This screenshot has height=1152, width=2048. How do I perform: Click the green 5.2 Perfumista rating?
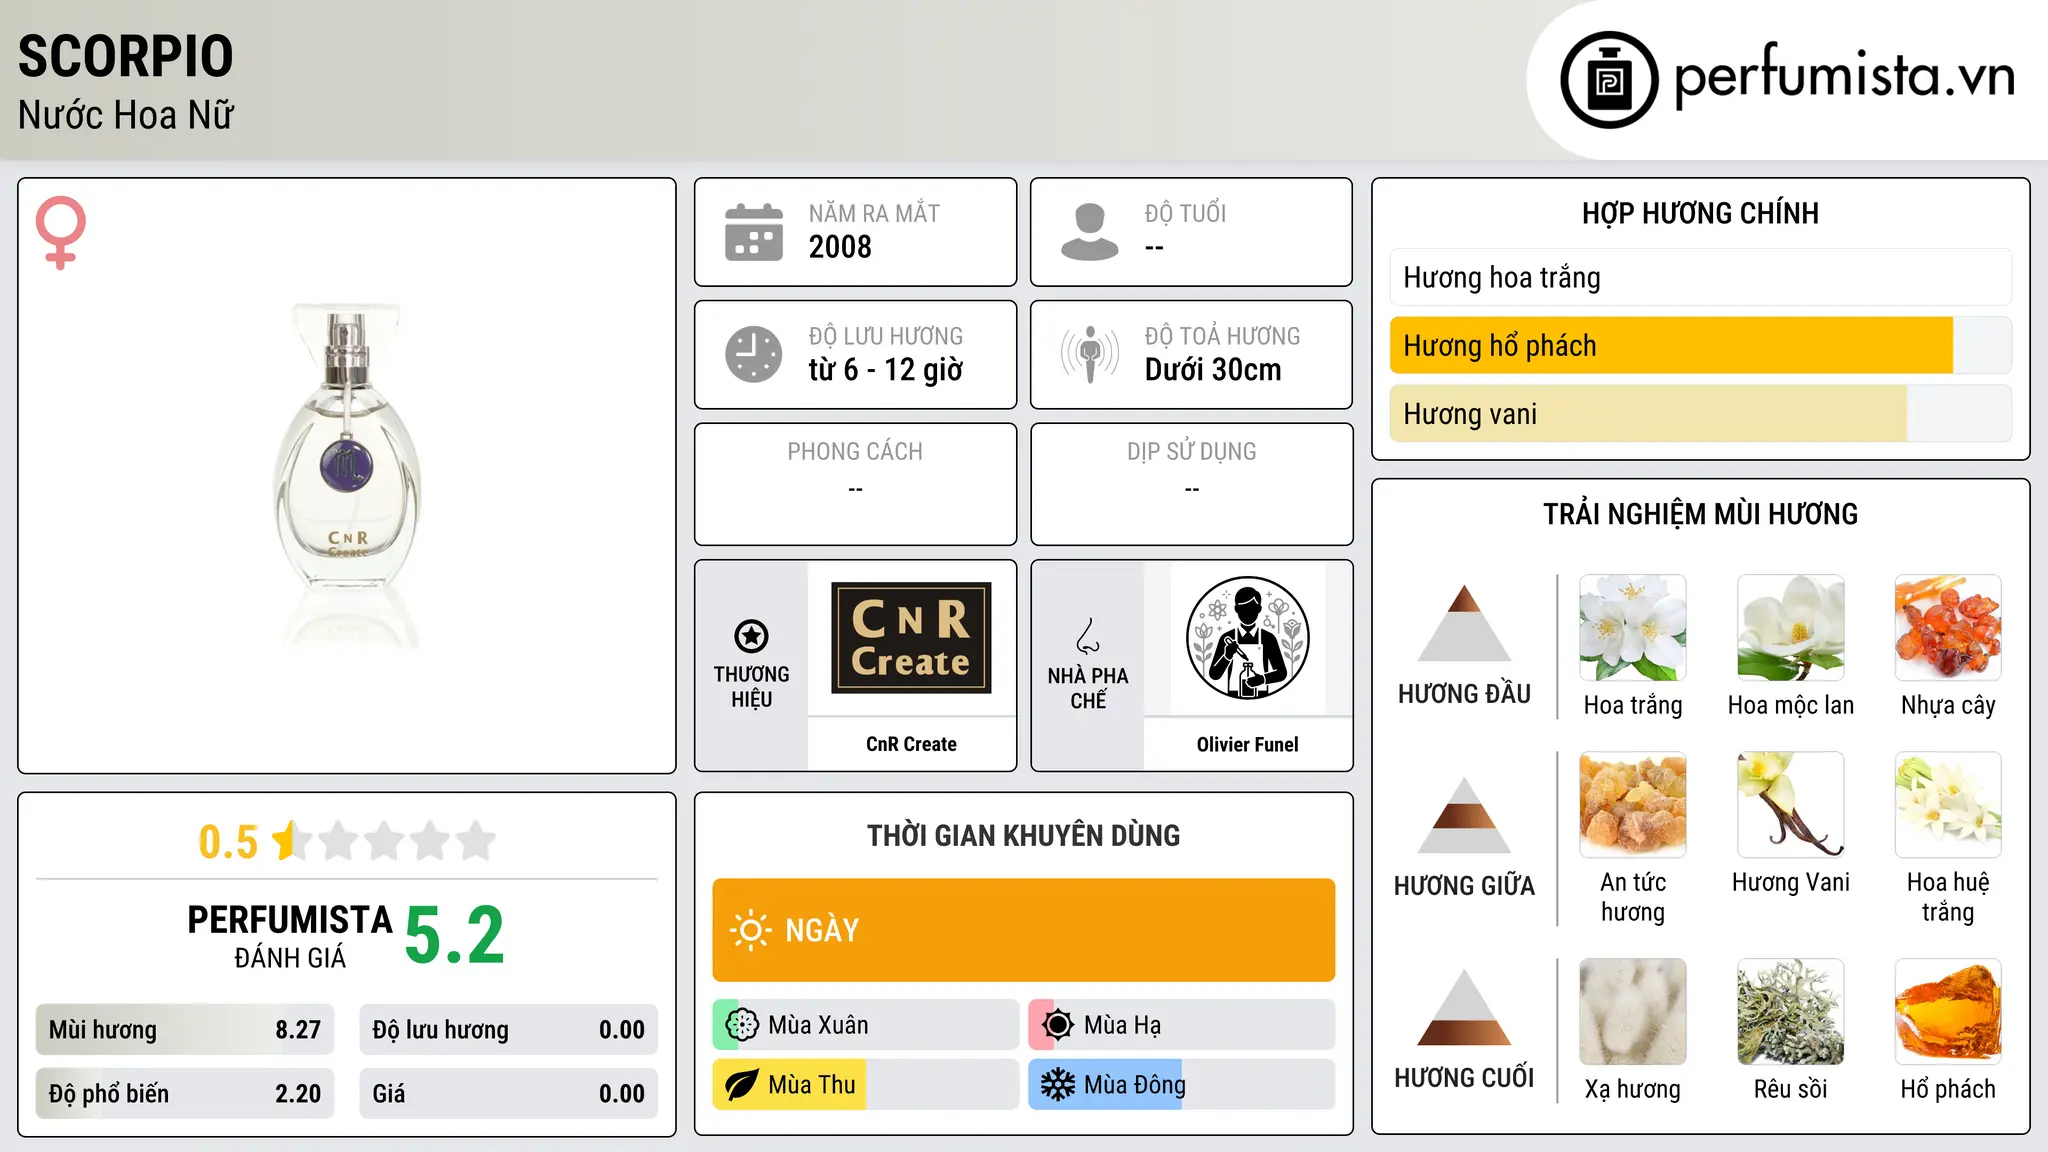(455, 936)
